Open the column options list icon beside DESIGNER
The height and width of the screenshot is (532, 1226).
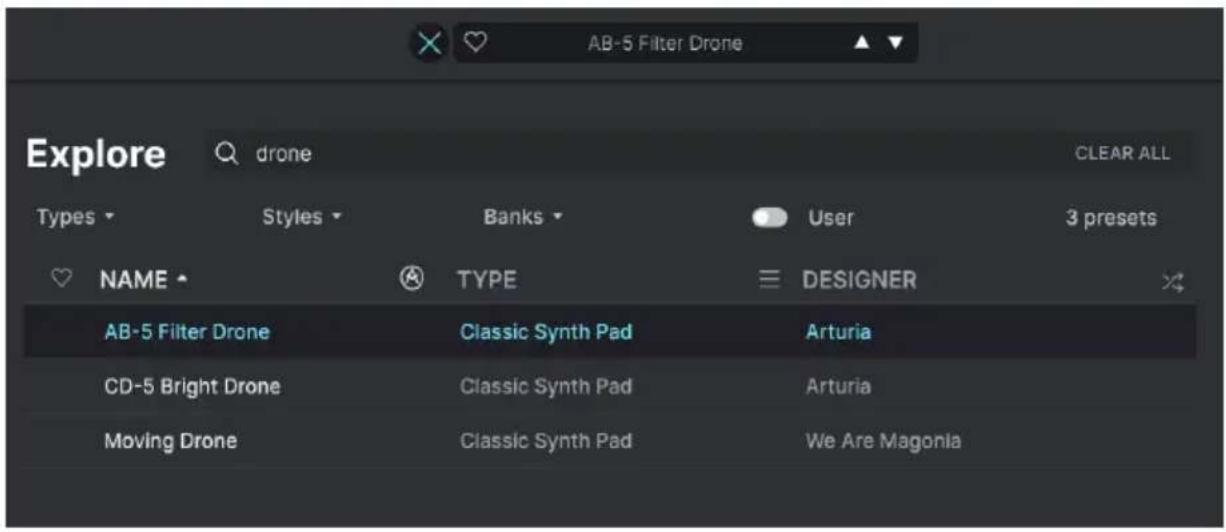tap(770, 282)
